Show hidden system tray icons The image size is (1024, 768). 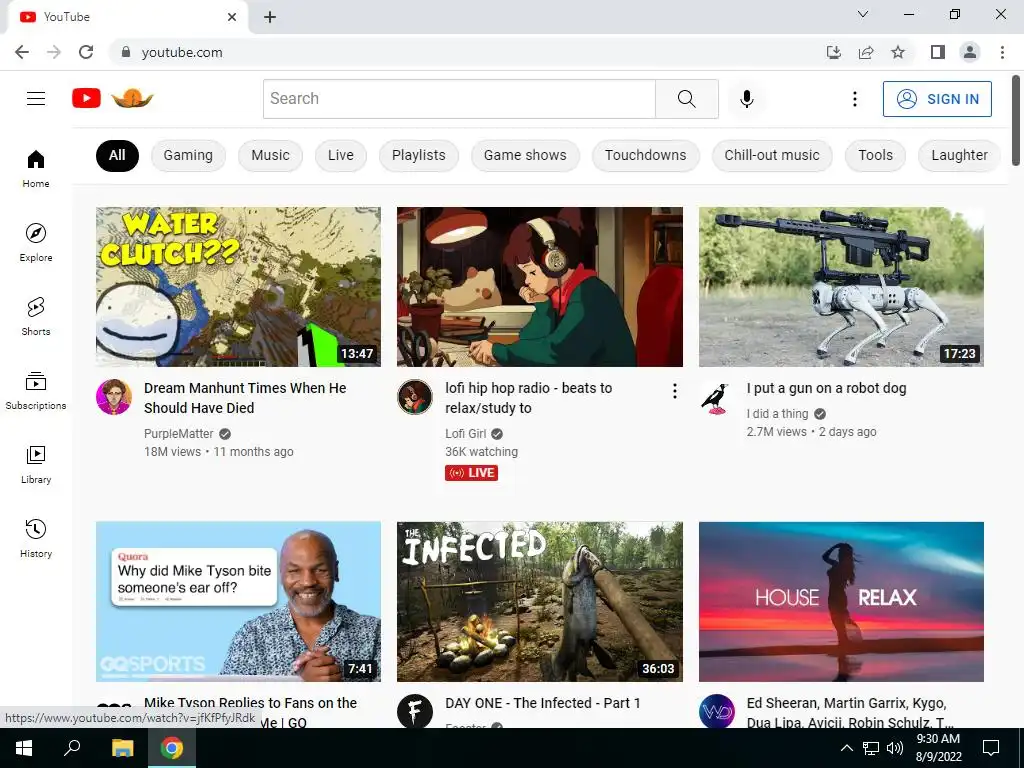pyautogui.click(x=846, y=748)
